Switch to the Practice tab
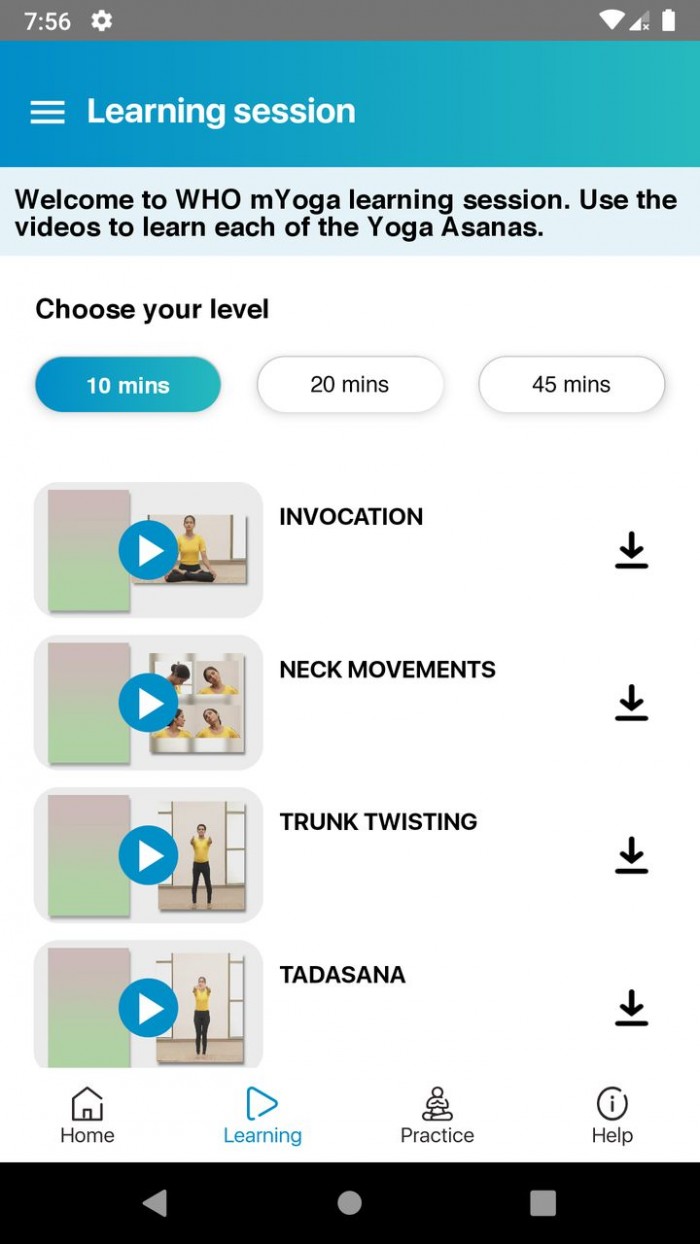 [x=437, y=1115]
